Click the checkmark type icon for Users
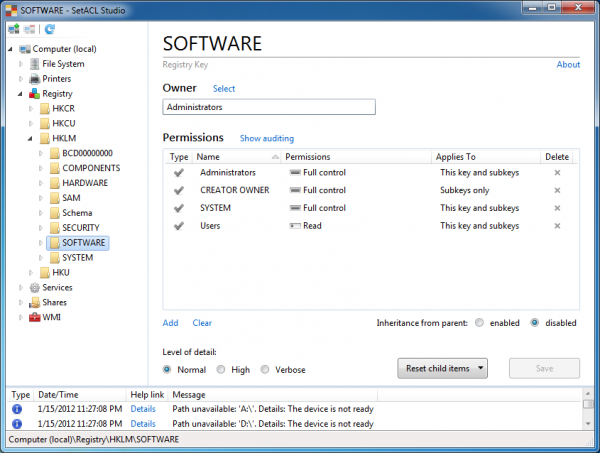 click(179, 226)
